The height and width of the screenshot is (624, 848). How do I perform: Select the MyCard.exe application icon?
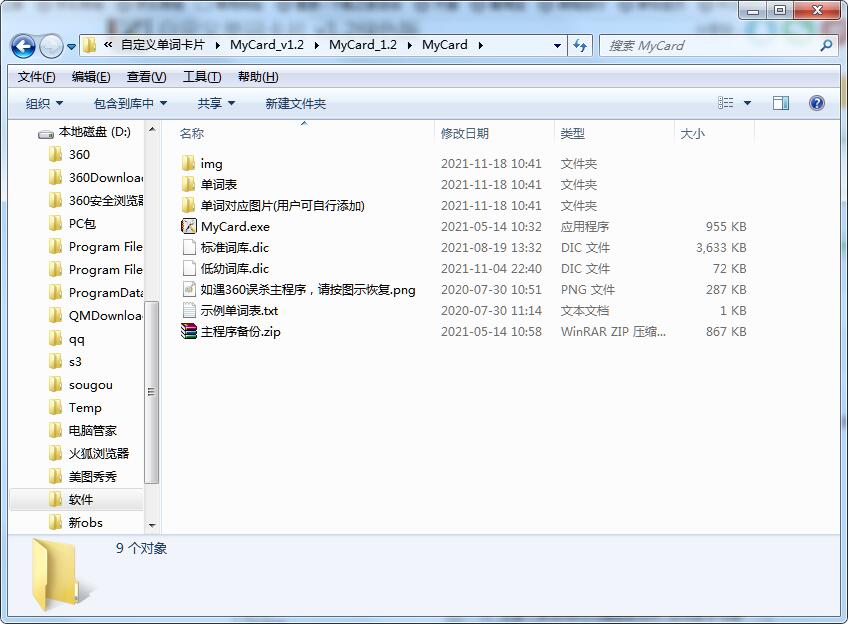(x=188, y=226)
